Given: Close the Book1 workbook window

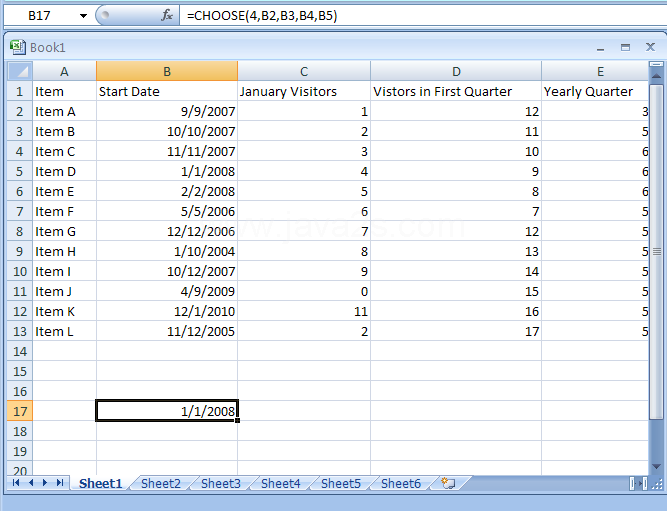Looking at the screenshot, I should 650,47.
